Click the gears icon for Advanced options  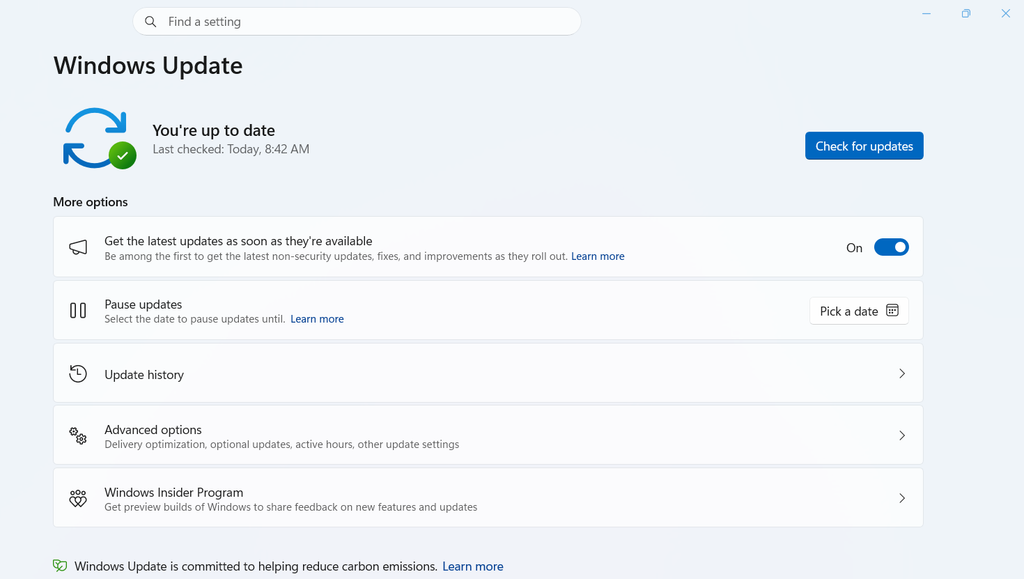pos(78,435)
